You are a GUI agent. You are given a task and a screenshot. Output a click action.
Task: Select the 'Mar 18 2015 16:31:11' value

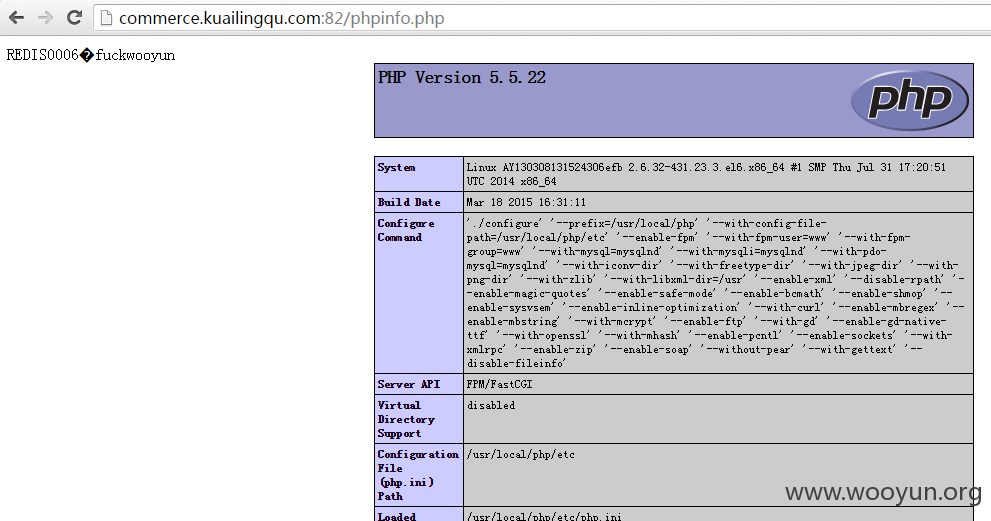[526, 202]
